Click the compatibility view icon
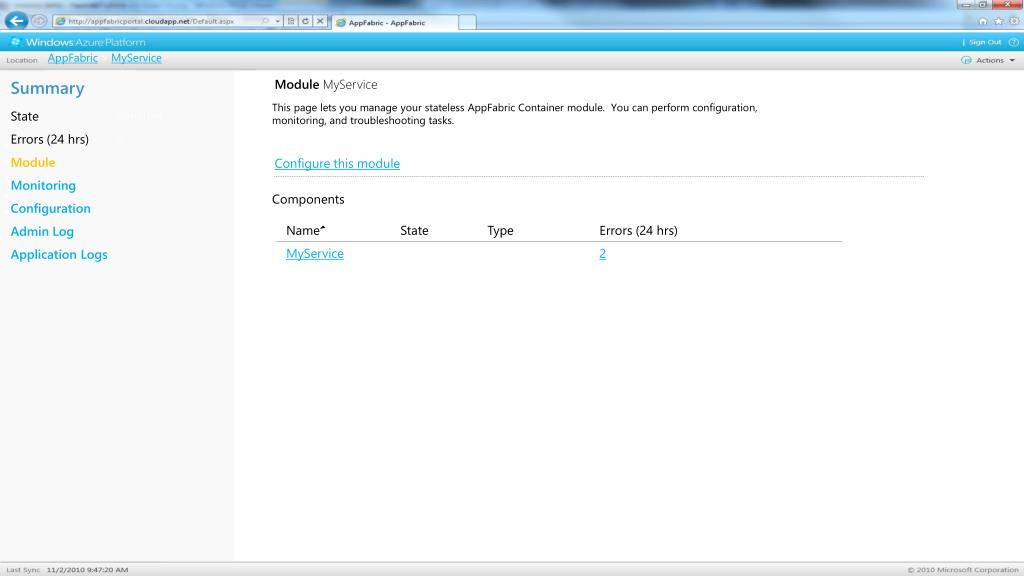Image resolution: width=1024 pixels, height=576 pixels. (291, 21)
